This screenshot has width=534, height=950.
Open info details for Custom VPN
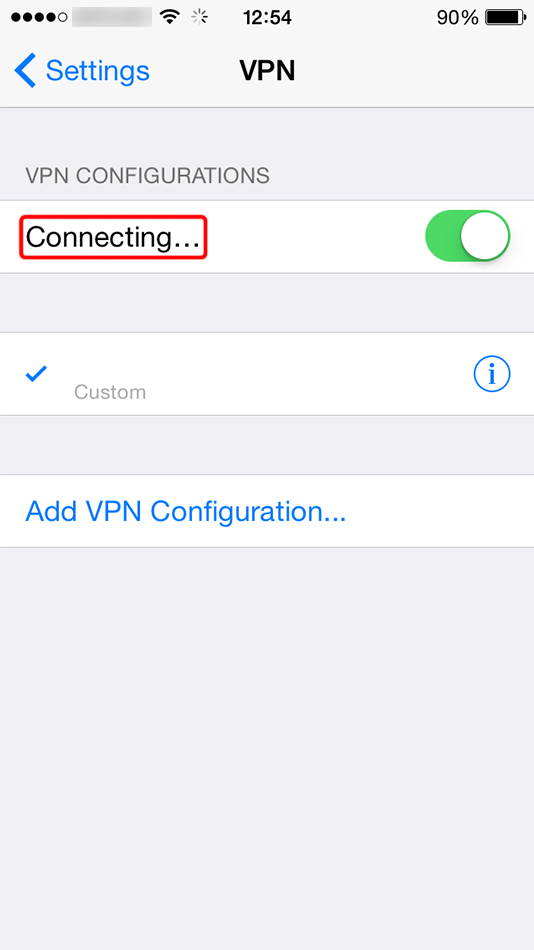click(x=492, y=374)
